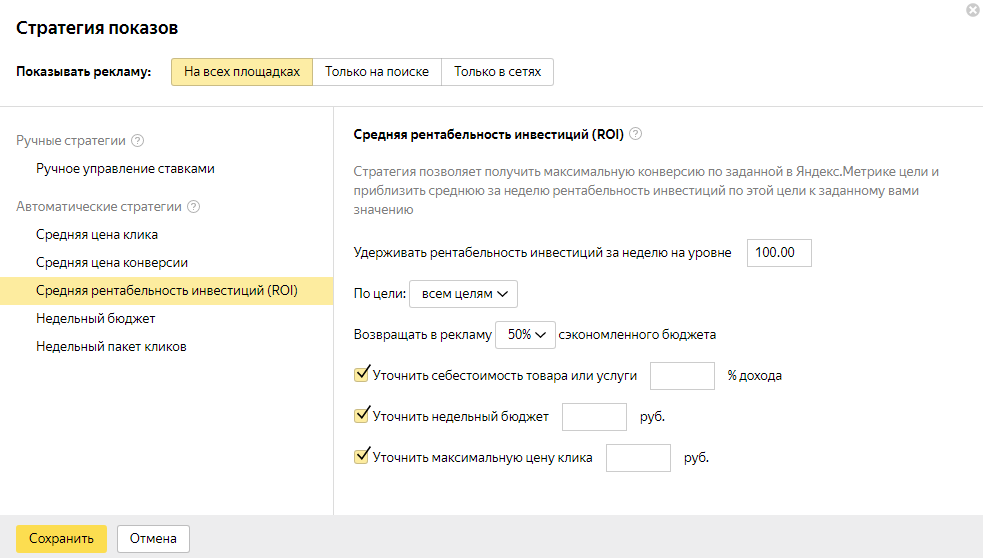Choose Только в сетях option

497,72
